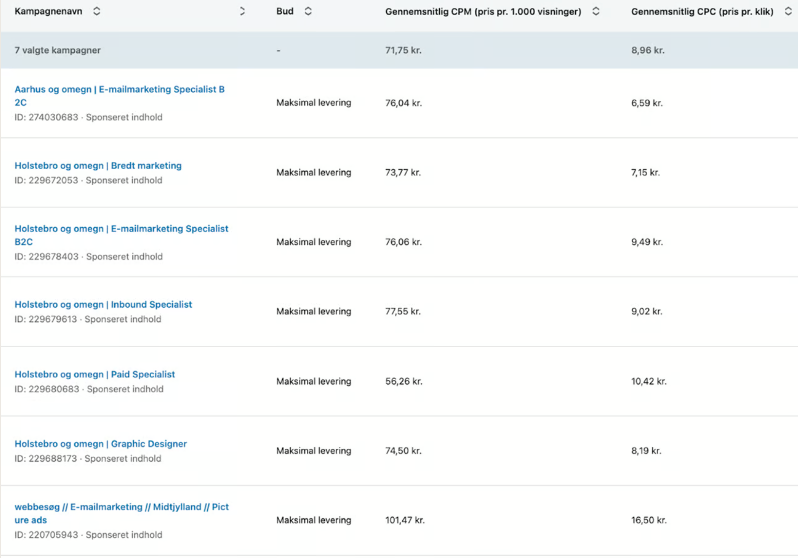
Task: Select the 7 valgte kampagner summary row
Action: [58, 50]
